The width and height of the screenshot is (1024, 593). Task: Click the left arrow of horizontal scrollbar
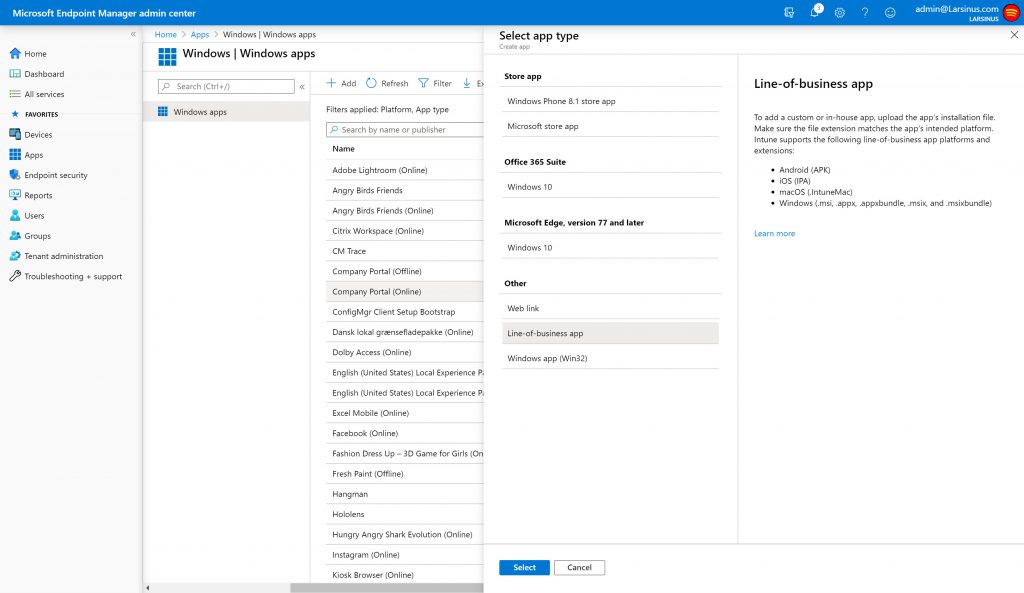click(148, 588)
